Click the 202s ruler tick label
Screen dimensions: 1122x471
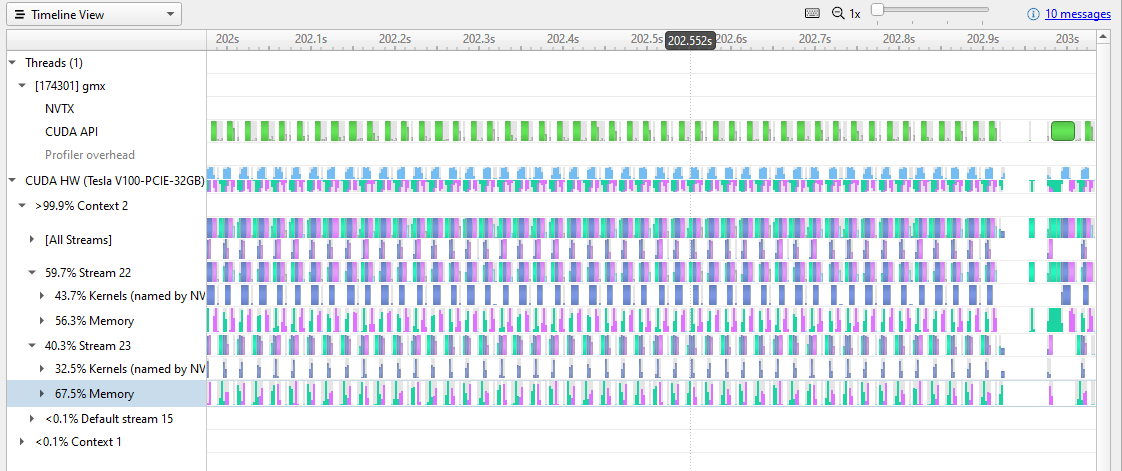click(227, 38)
